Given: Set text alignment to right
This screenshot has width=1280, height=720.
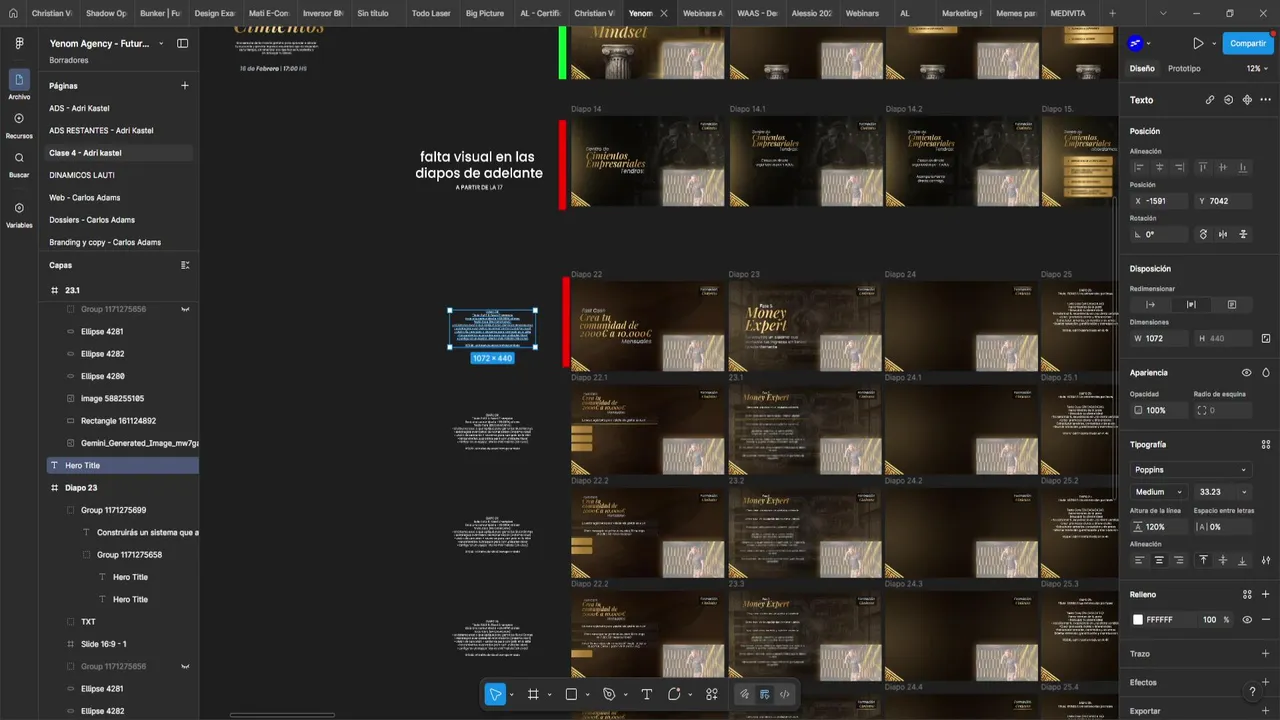Looking at the screenshot, I should pyautogui.click(x=1179, y=560).
